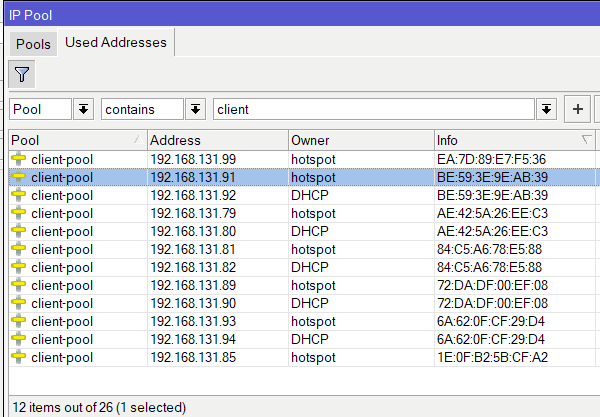Click pool icon for 192.168.131.85 row
Image resolution: width=600 pixels, height=417 pixels.
point(19,357)
